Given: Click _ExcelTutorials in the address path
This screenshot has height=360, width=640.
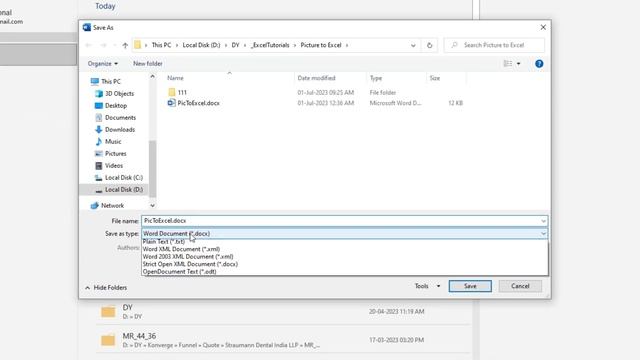Looking at the screenshot, I should click(270, 45).
